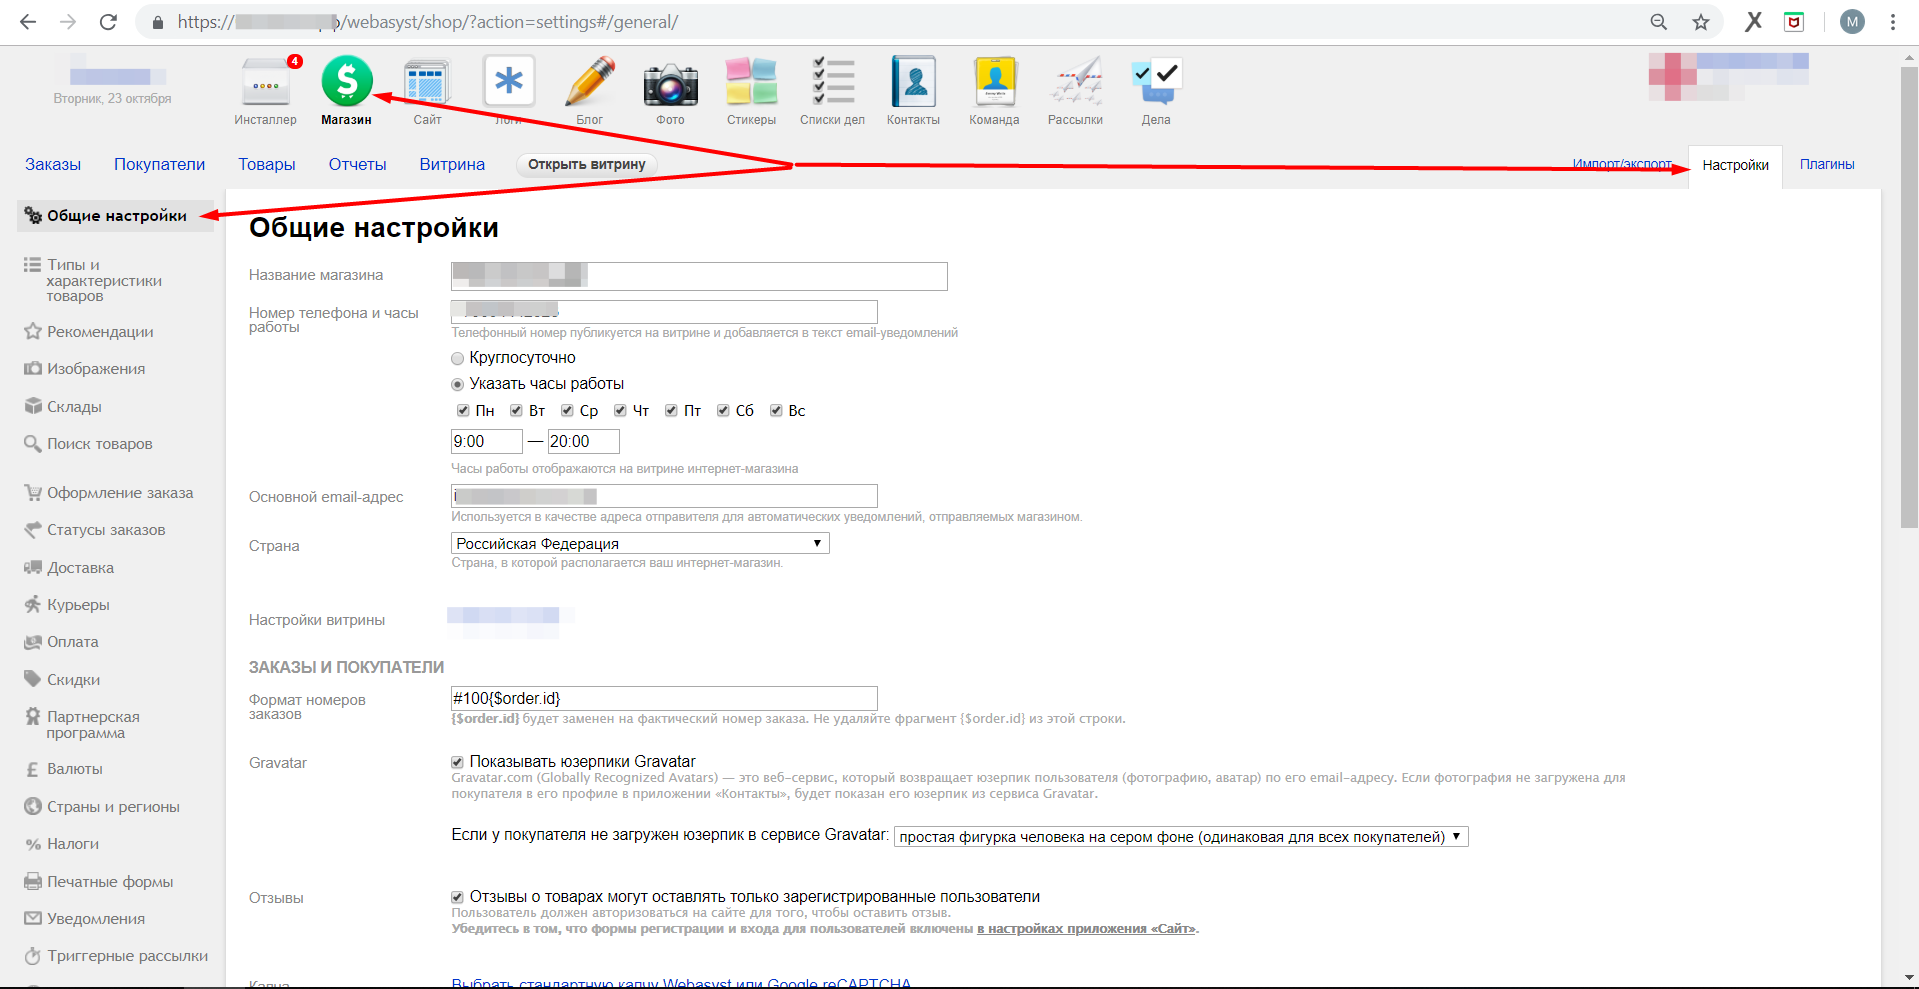The height and width of the screenshot is (989, 1919).
Task: Open the Chrome profile avatar M
Action: point(1852,22)
